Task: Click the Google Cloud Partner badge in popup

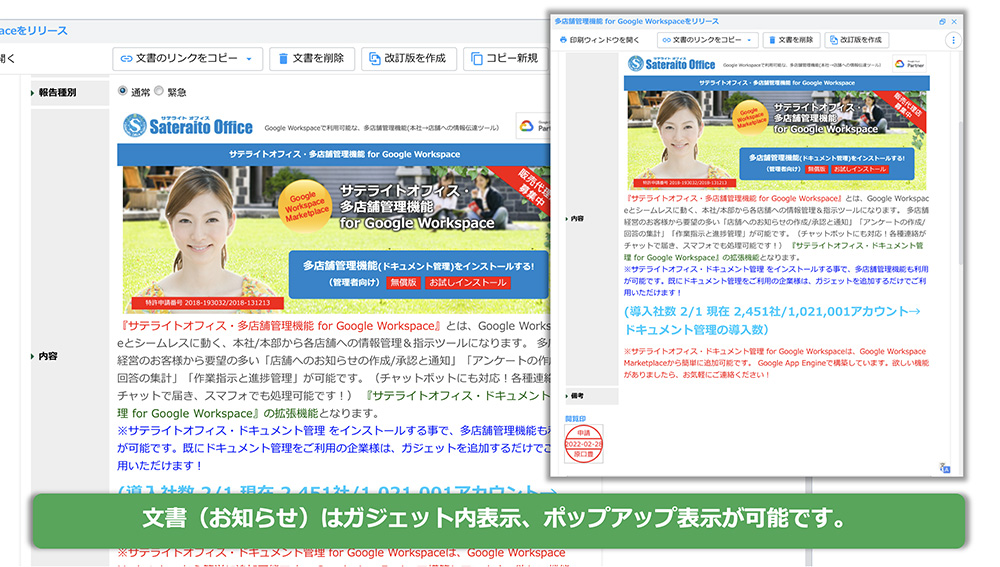Action: (x=909, y=64)
